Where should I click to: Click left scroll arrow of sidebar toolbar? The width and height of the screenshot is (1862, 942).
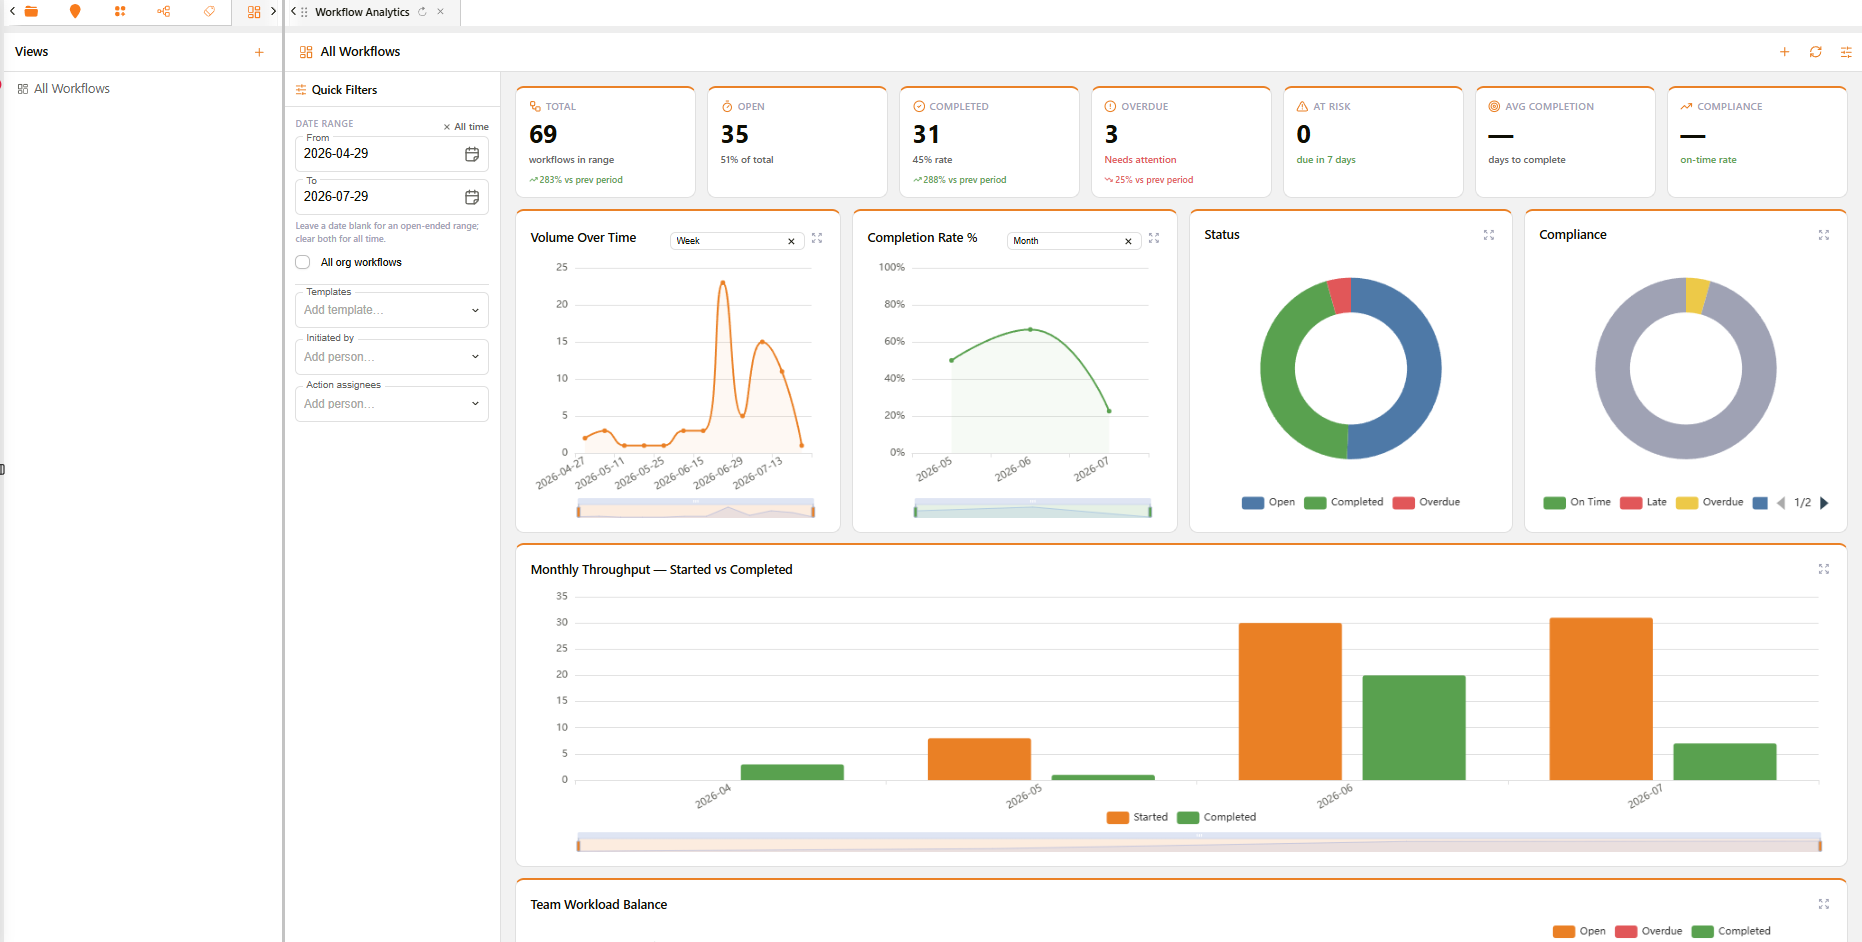(x=12, y=11)
